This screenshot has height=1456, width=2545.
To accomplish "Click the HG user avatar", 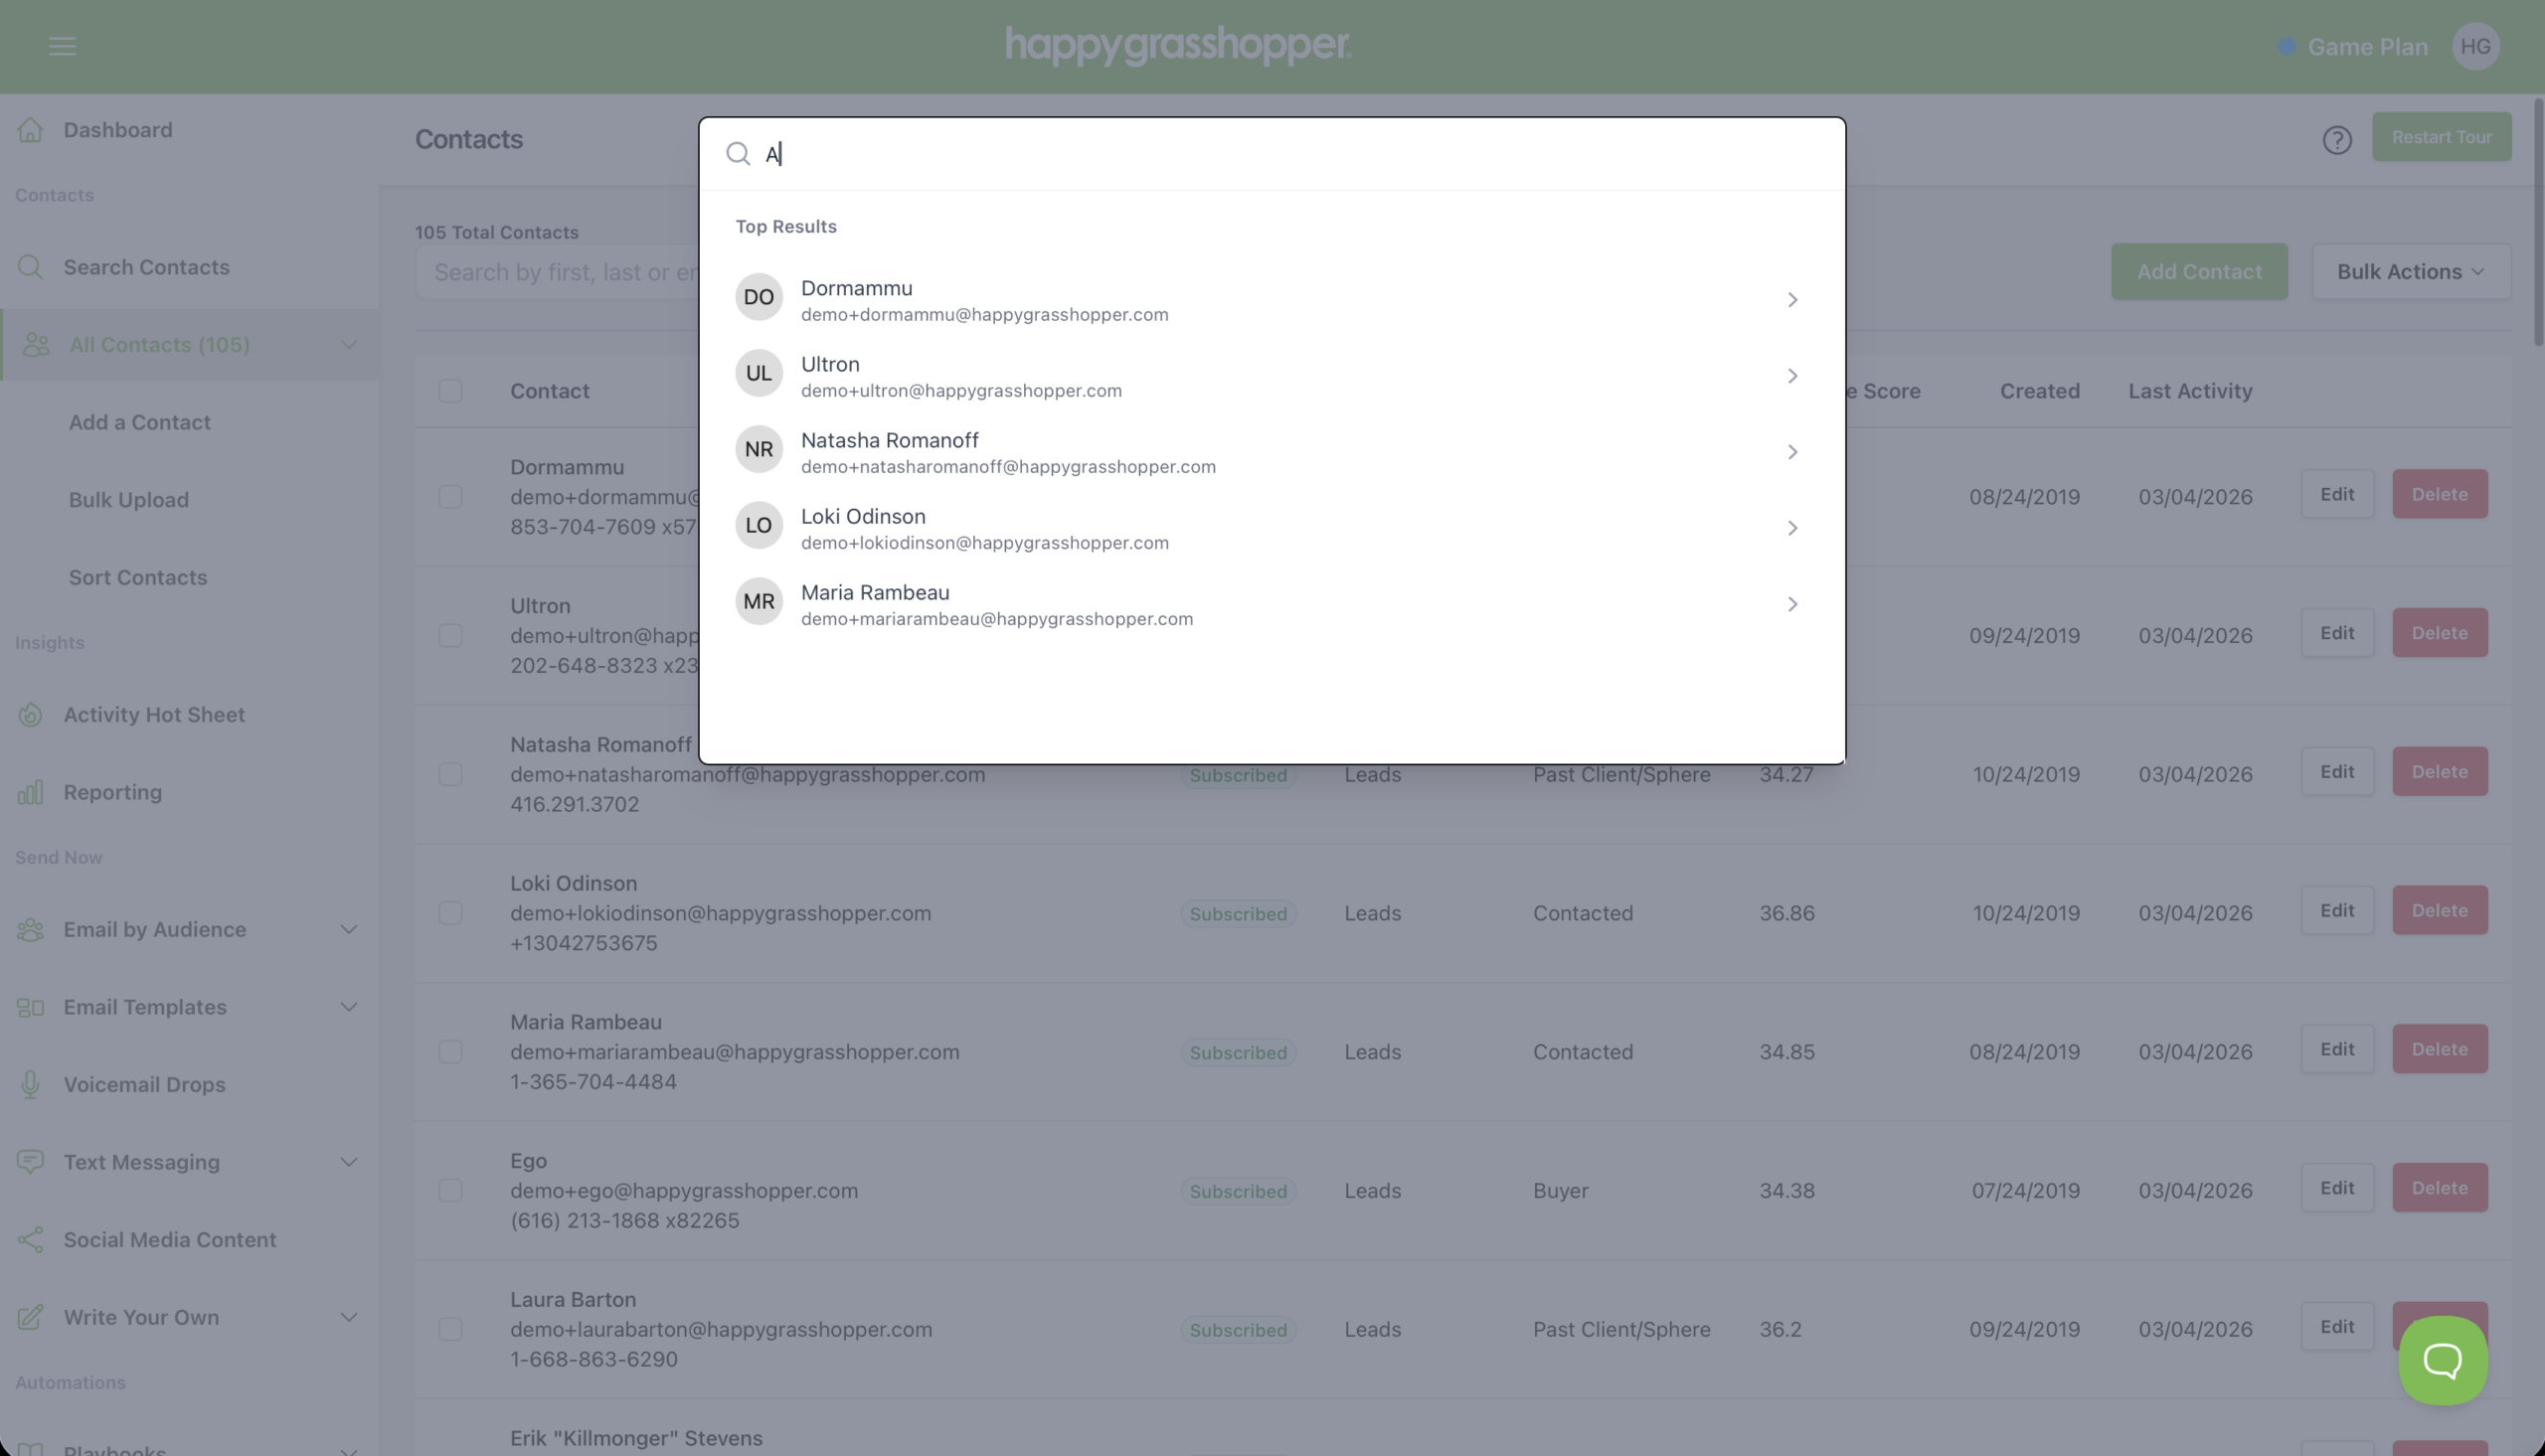I will click(x=2475, y=47).
